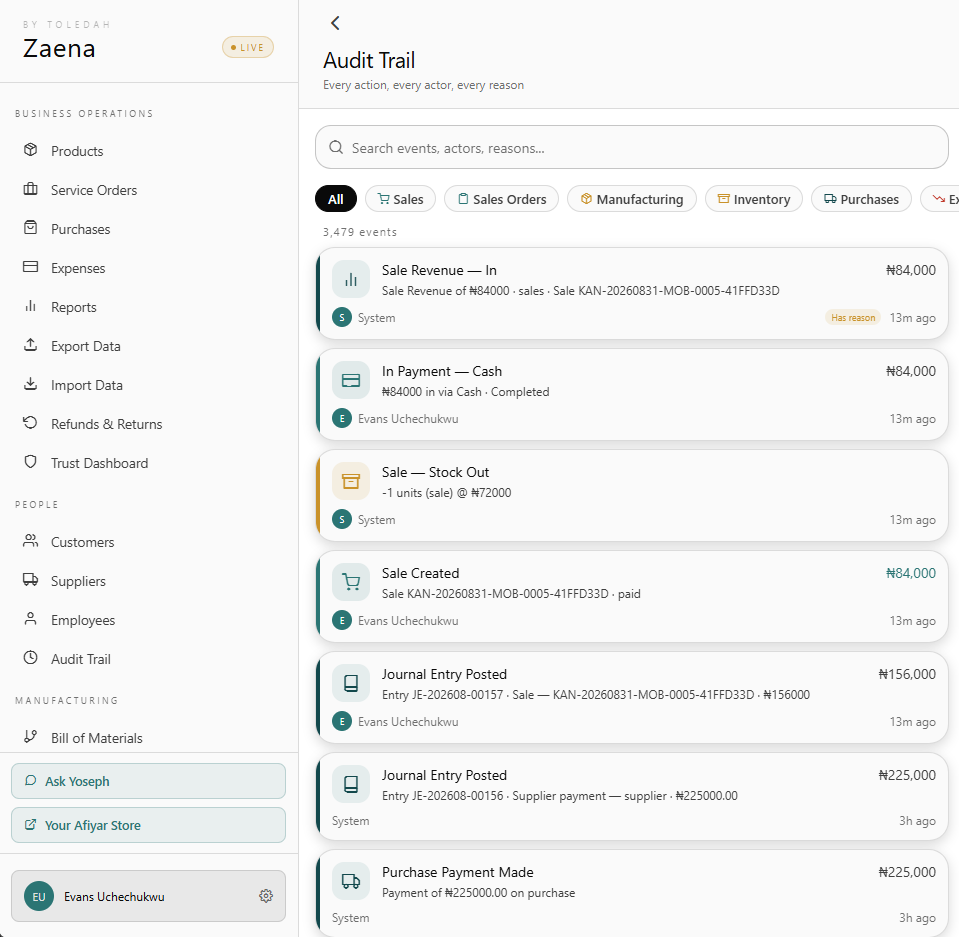Click the Products box icon in sidebar
The height and width of the screenshot is (937, 959).
(x=31, y=150)
